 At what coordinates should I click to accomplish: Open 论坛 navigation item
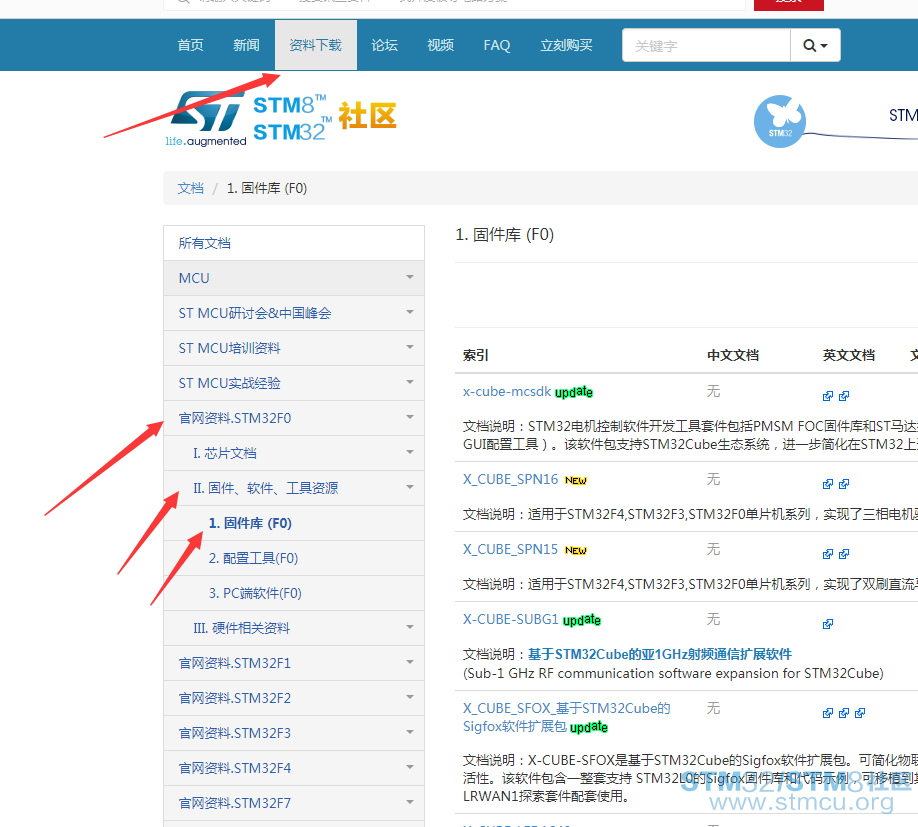[384, 45]
